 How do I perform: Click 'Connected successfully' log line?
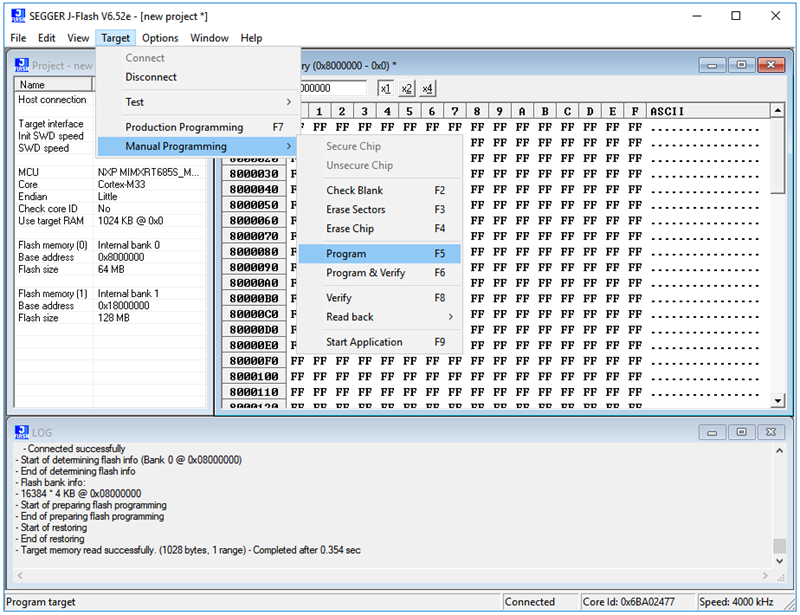[x=74, y=449]
